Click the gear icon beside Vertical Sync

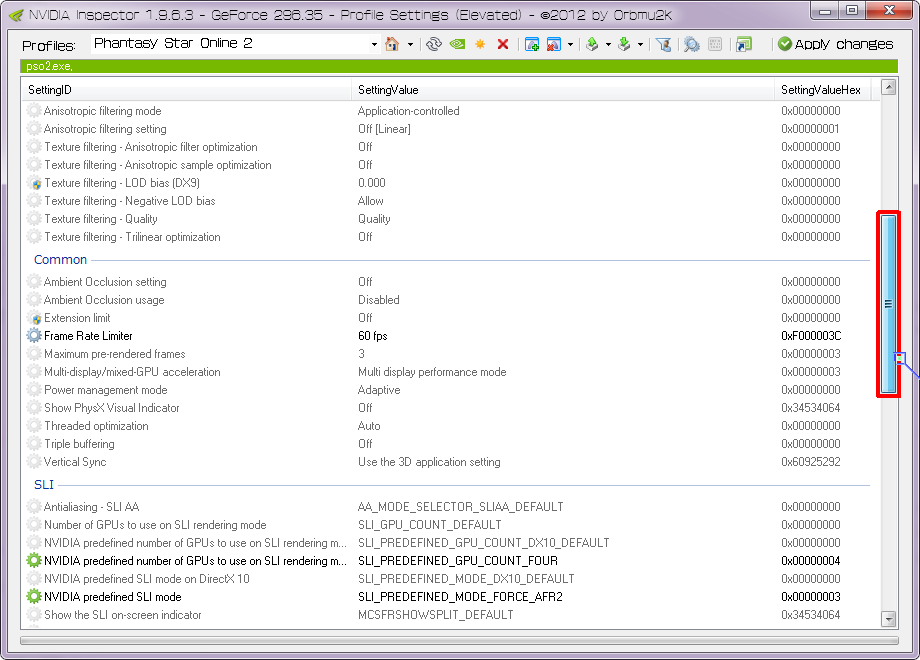34,462
